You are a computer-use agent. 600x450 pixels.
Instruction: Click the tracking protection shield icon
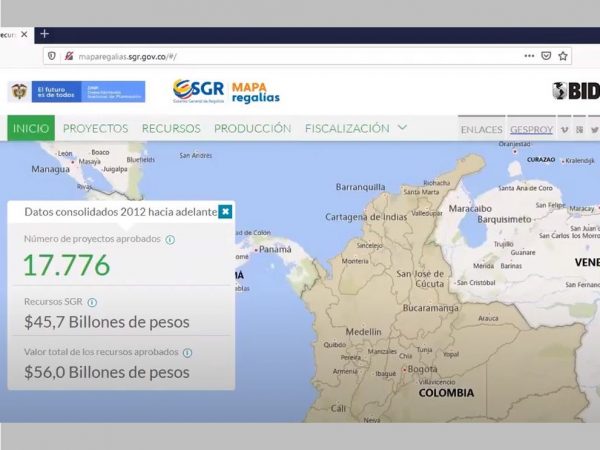point(52,56)
